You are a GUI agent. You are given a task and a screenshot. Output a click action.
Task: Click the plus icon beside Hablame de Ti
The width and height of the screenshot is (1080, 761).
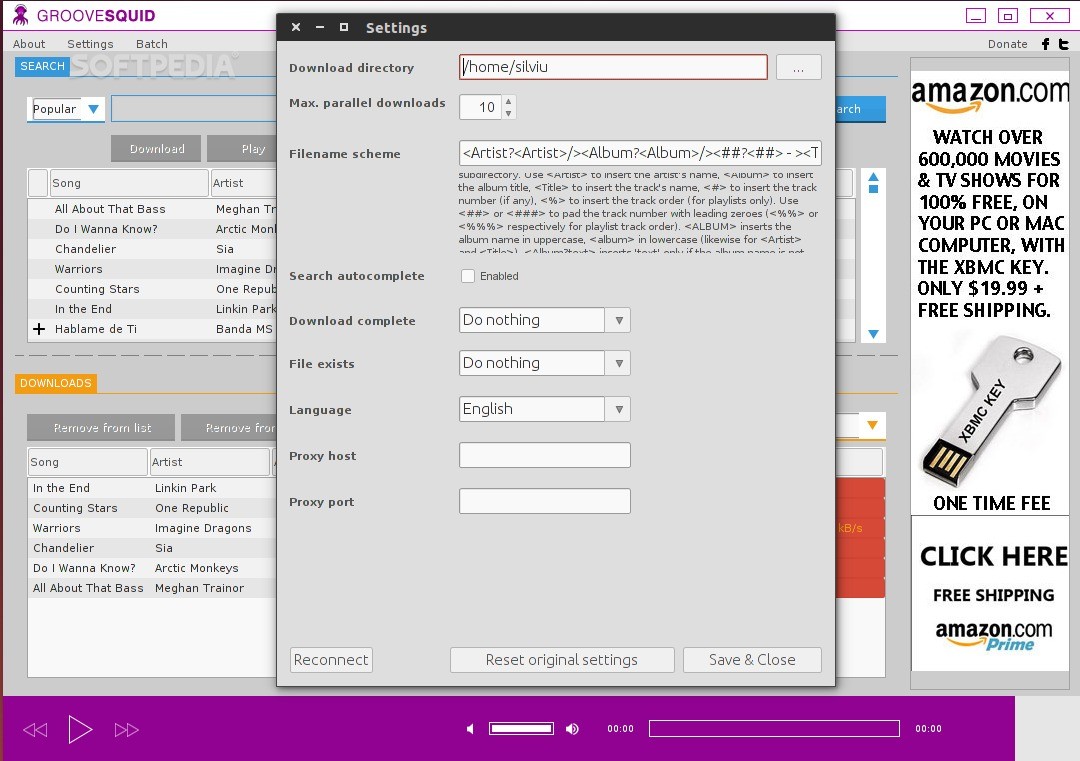click(x=39, y=329)
